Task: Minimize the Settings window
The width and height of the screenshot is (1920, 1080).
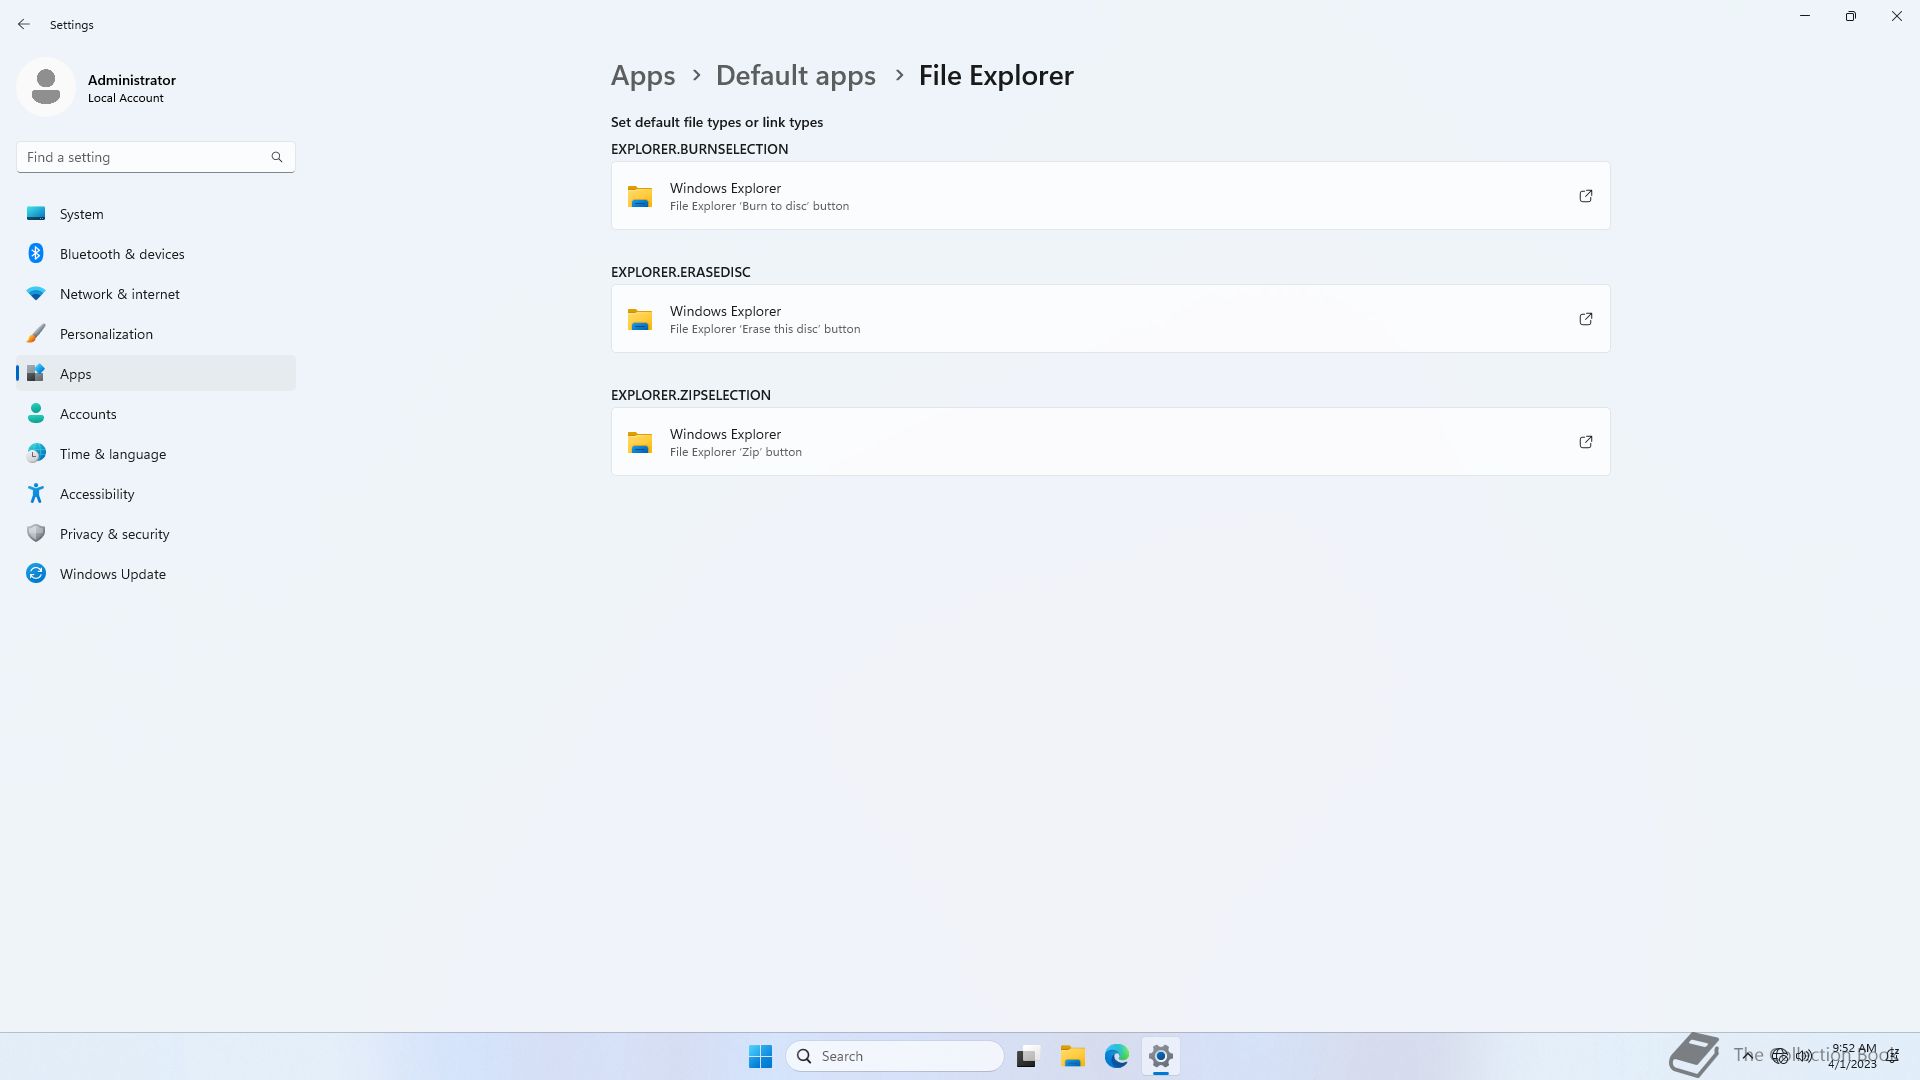Action: tap(1805, 16)
